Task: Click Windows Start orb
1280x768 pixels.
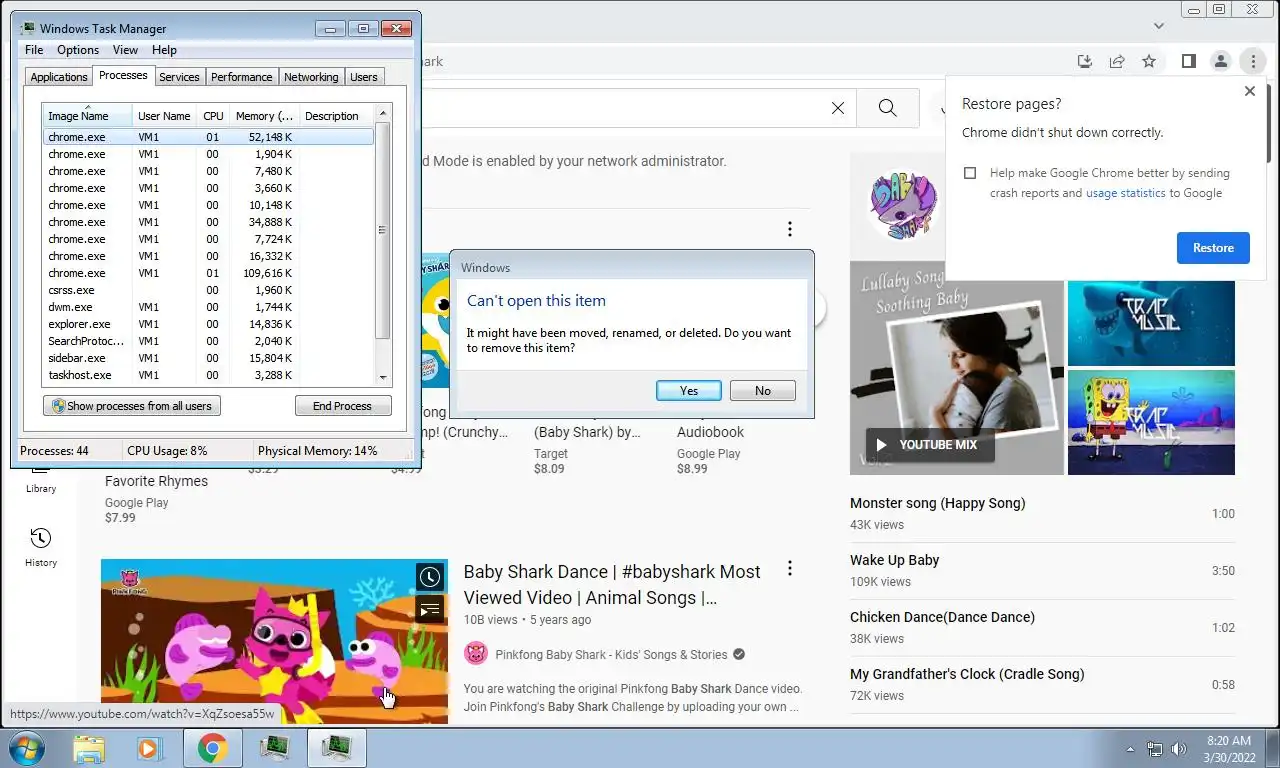Action: [27, 748]
